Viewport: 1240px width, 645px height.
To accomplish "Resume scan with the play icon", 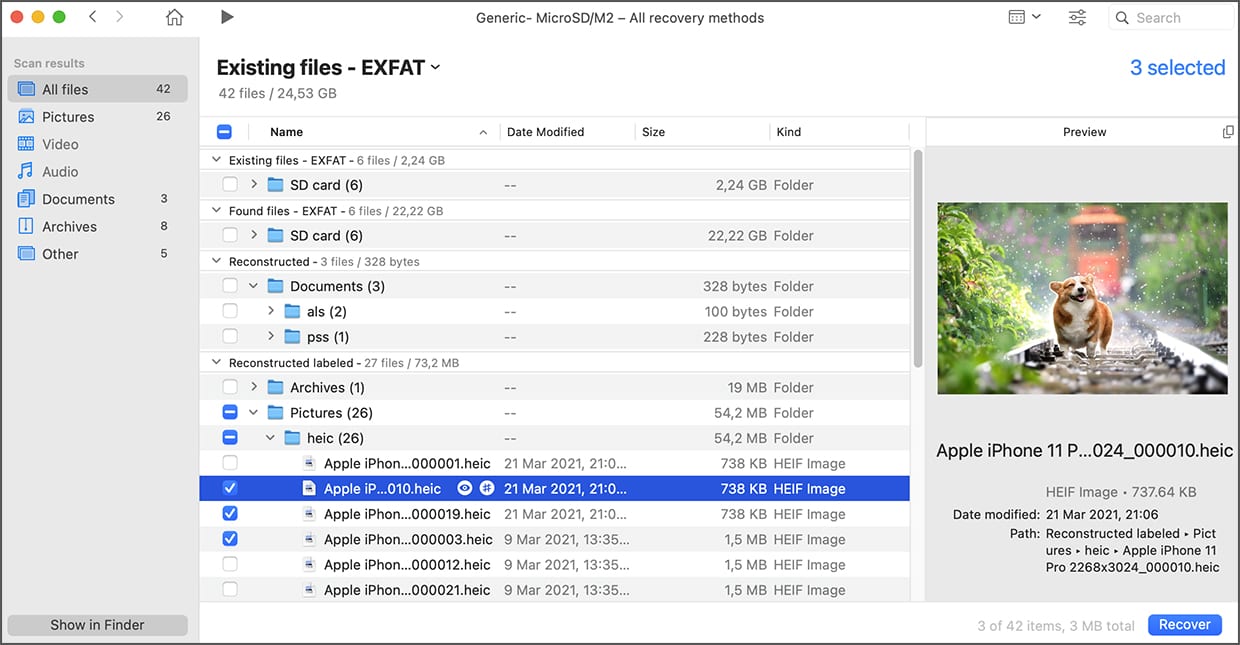I will click(x=227, y=17).
